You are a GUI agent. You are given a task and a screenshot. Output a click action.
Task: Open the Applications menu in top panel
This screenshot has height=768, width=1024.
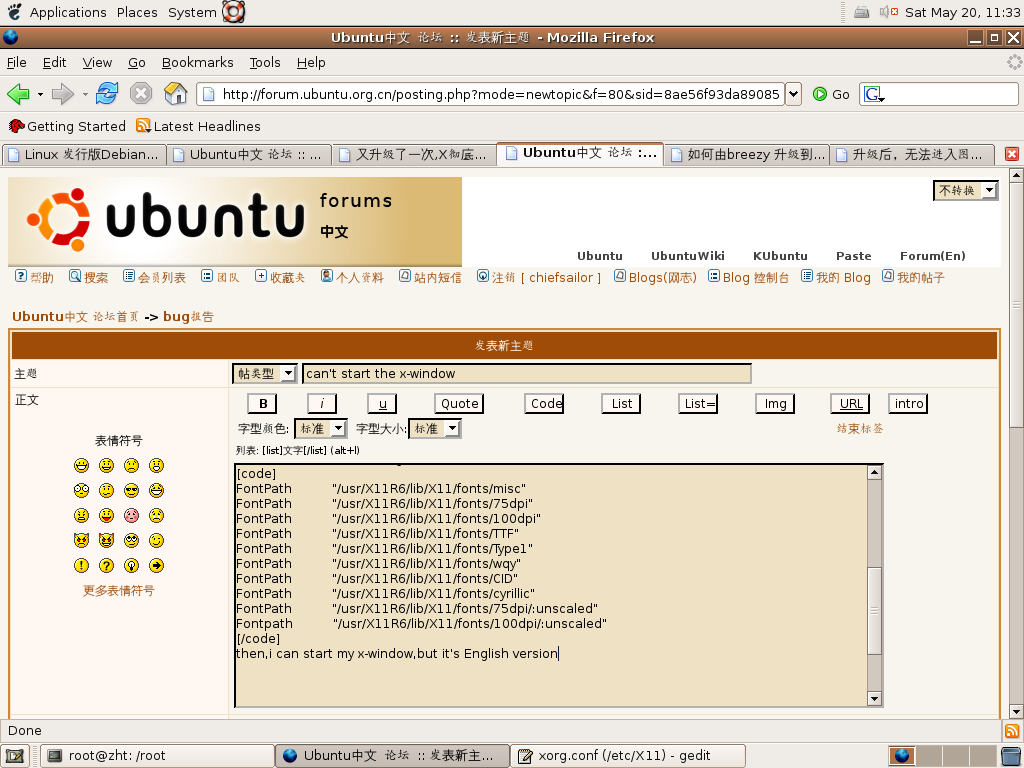point(68,12)
